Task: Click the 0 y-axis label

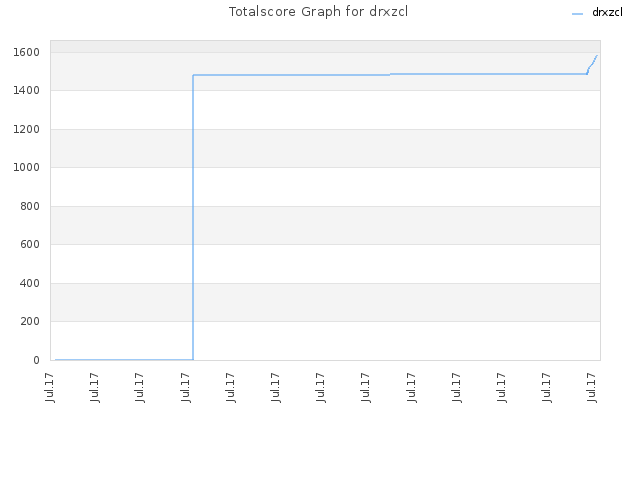Action: tap(36, 360)
